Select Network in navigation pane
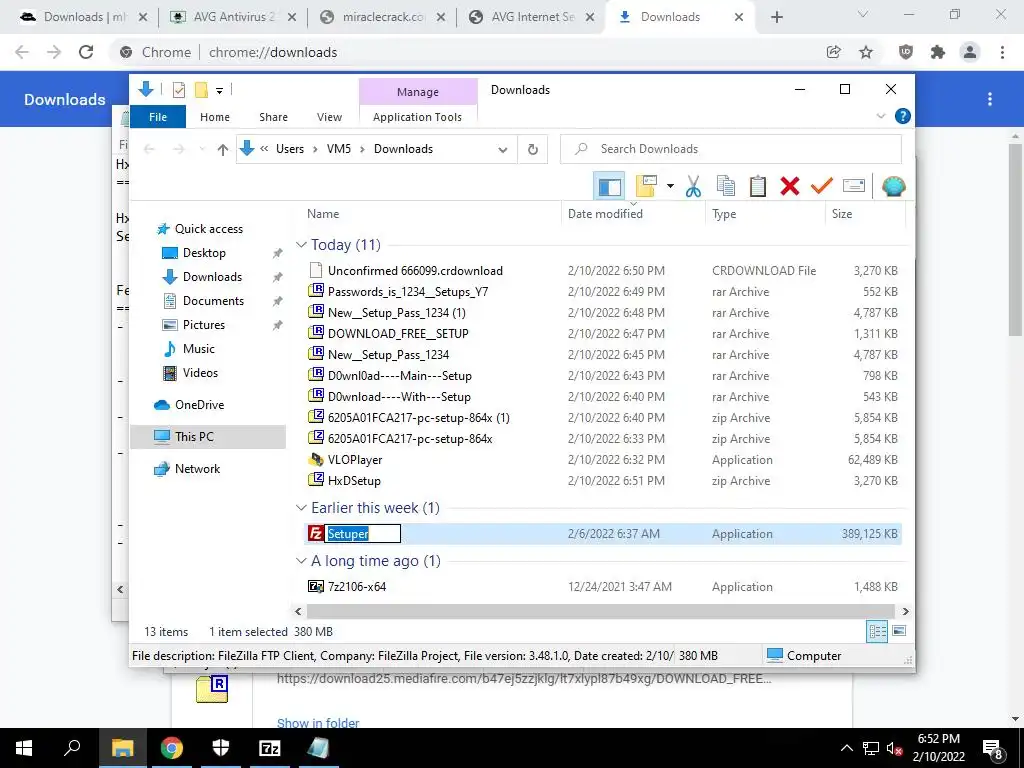This screenshot has width=1024, height=768. [197, 469]
